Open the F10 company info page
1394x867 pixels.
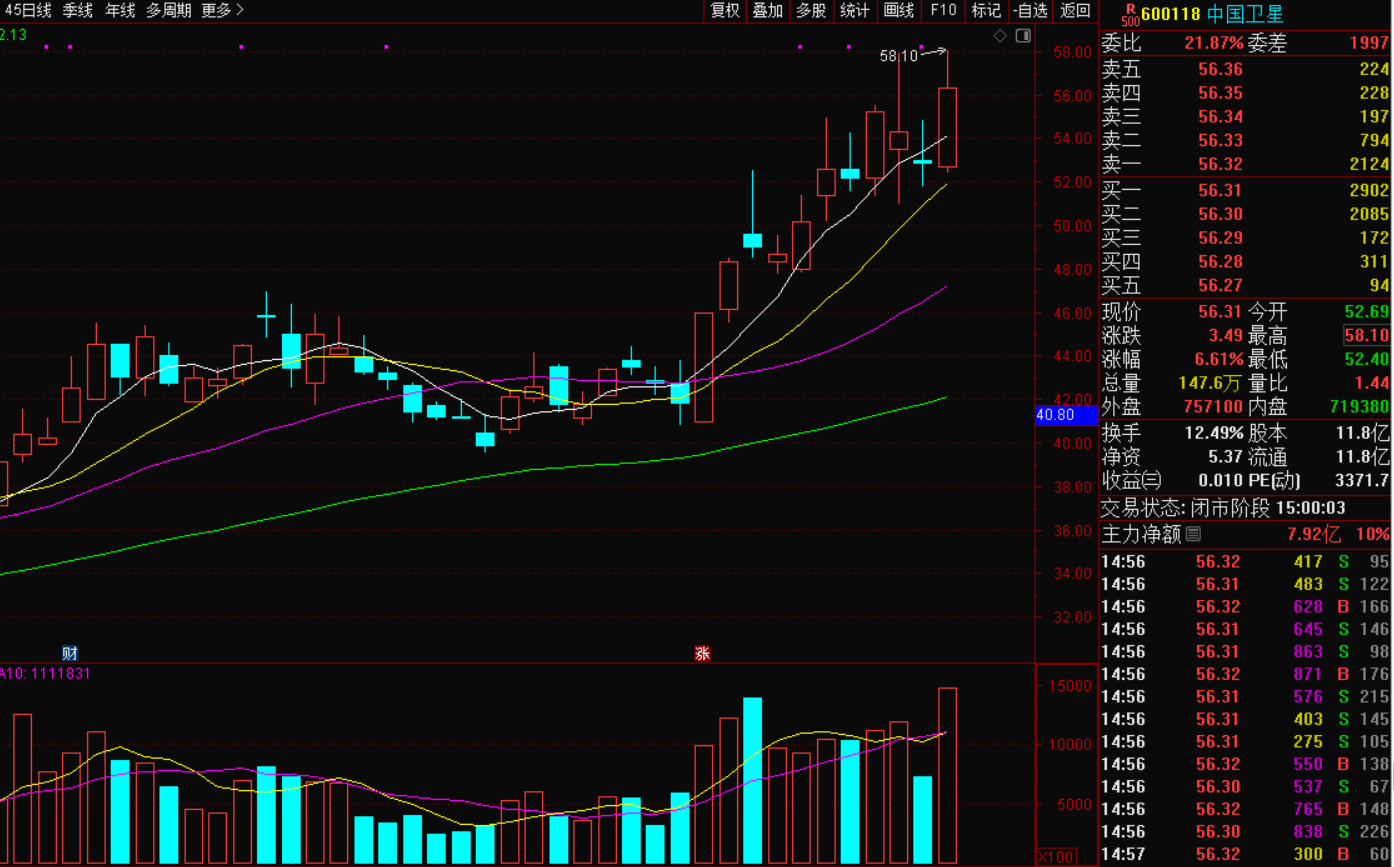click(x=943, y=11)
